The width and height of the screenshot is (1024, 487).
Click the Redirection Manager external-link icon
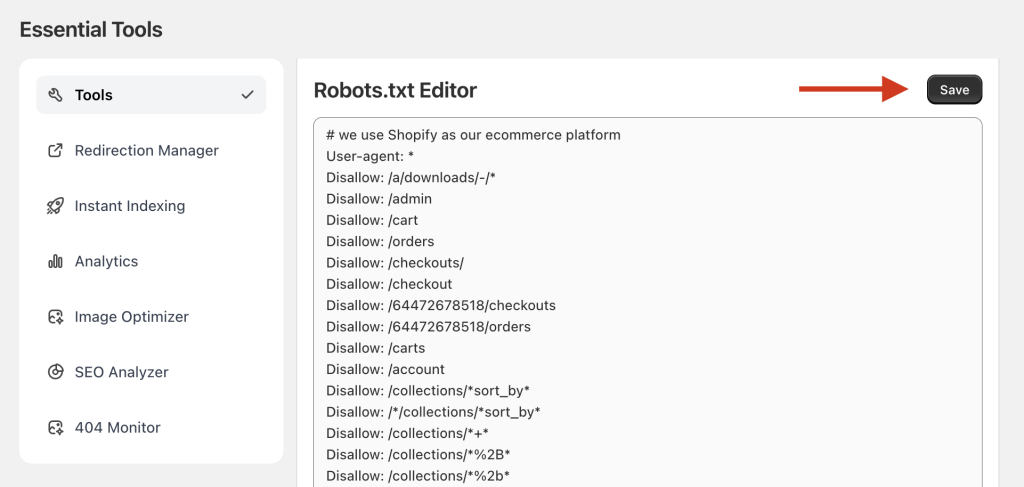tap(56, 151)
